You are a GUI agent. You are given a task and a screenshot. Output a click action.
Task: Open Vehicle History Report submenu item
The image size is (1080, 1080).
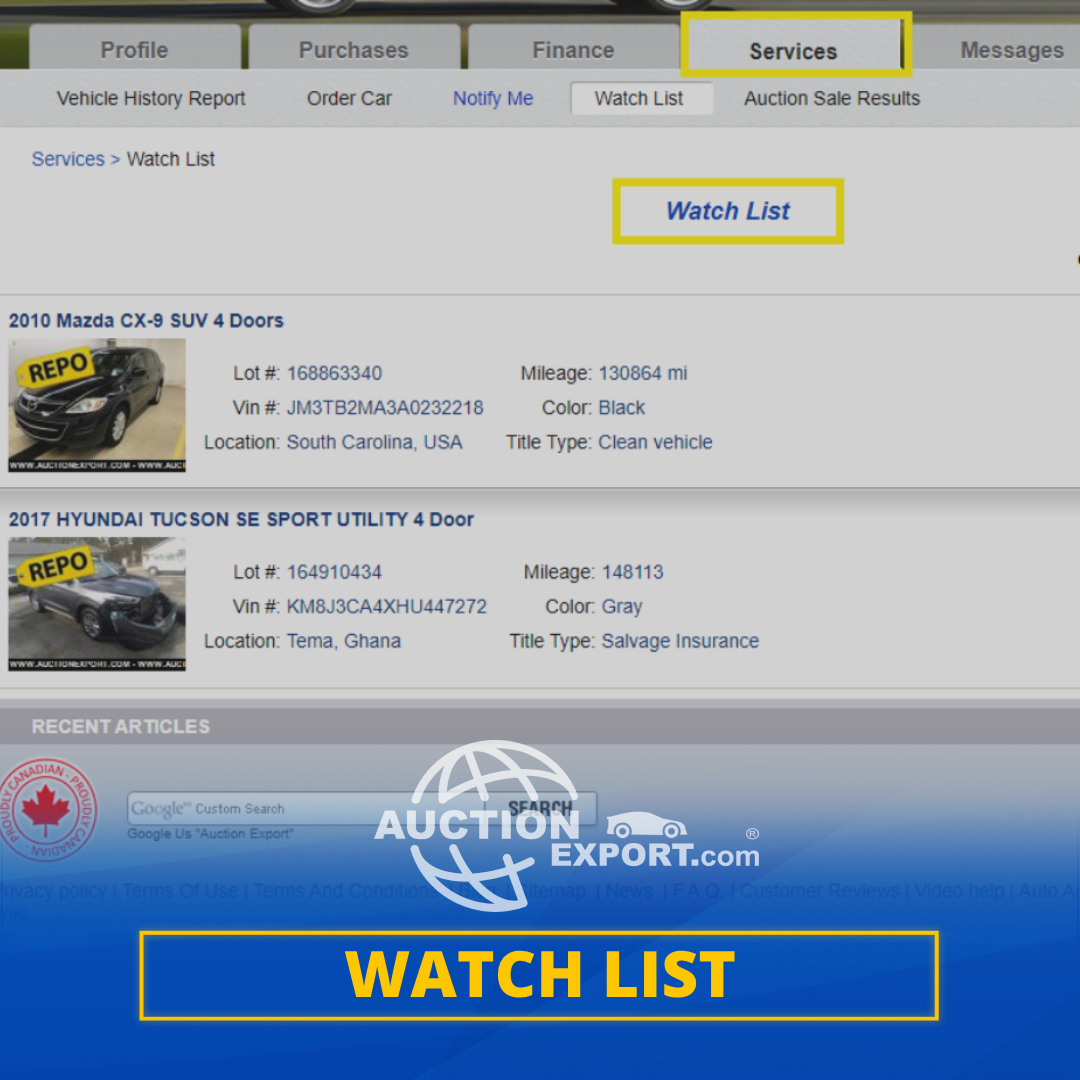pos(151,98)
